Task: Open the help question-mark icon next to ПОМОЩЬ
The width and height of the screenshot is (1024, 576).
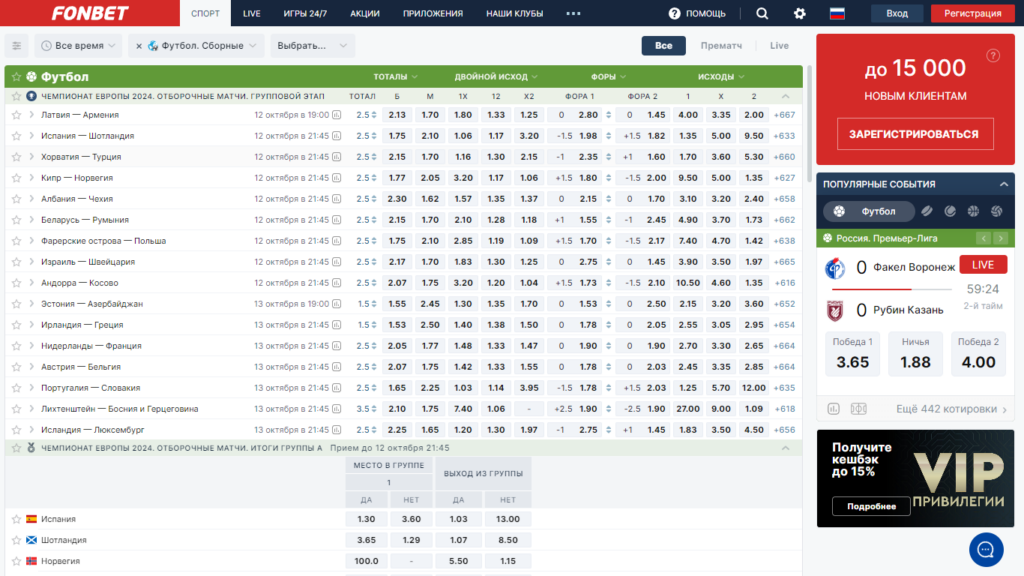Action: (675, 13)
